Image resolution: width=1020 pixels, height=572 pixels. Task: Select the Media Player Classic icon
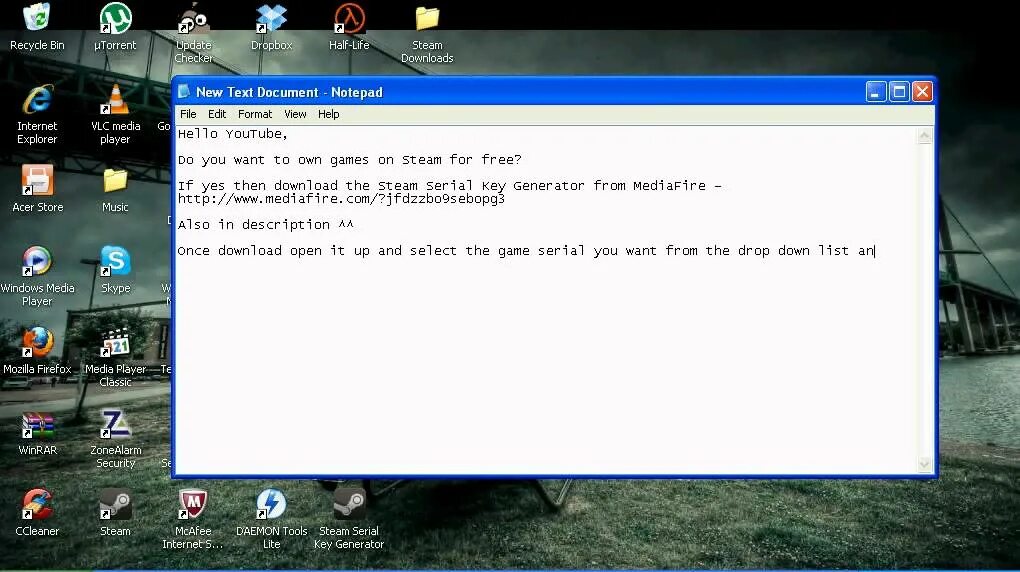(115, 357)
